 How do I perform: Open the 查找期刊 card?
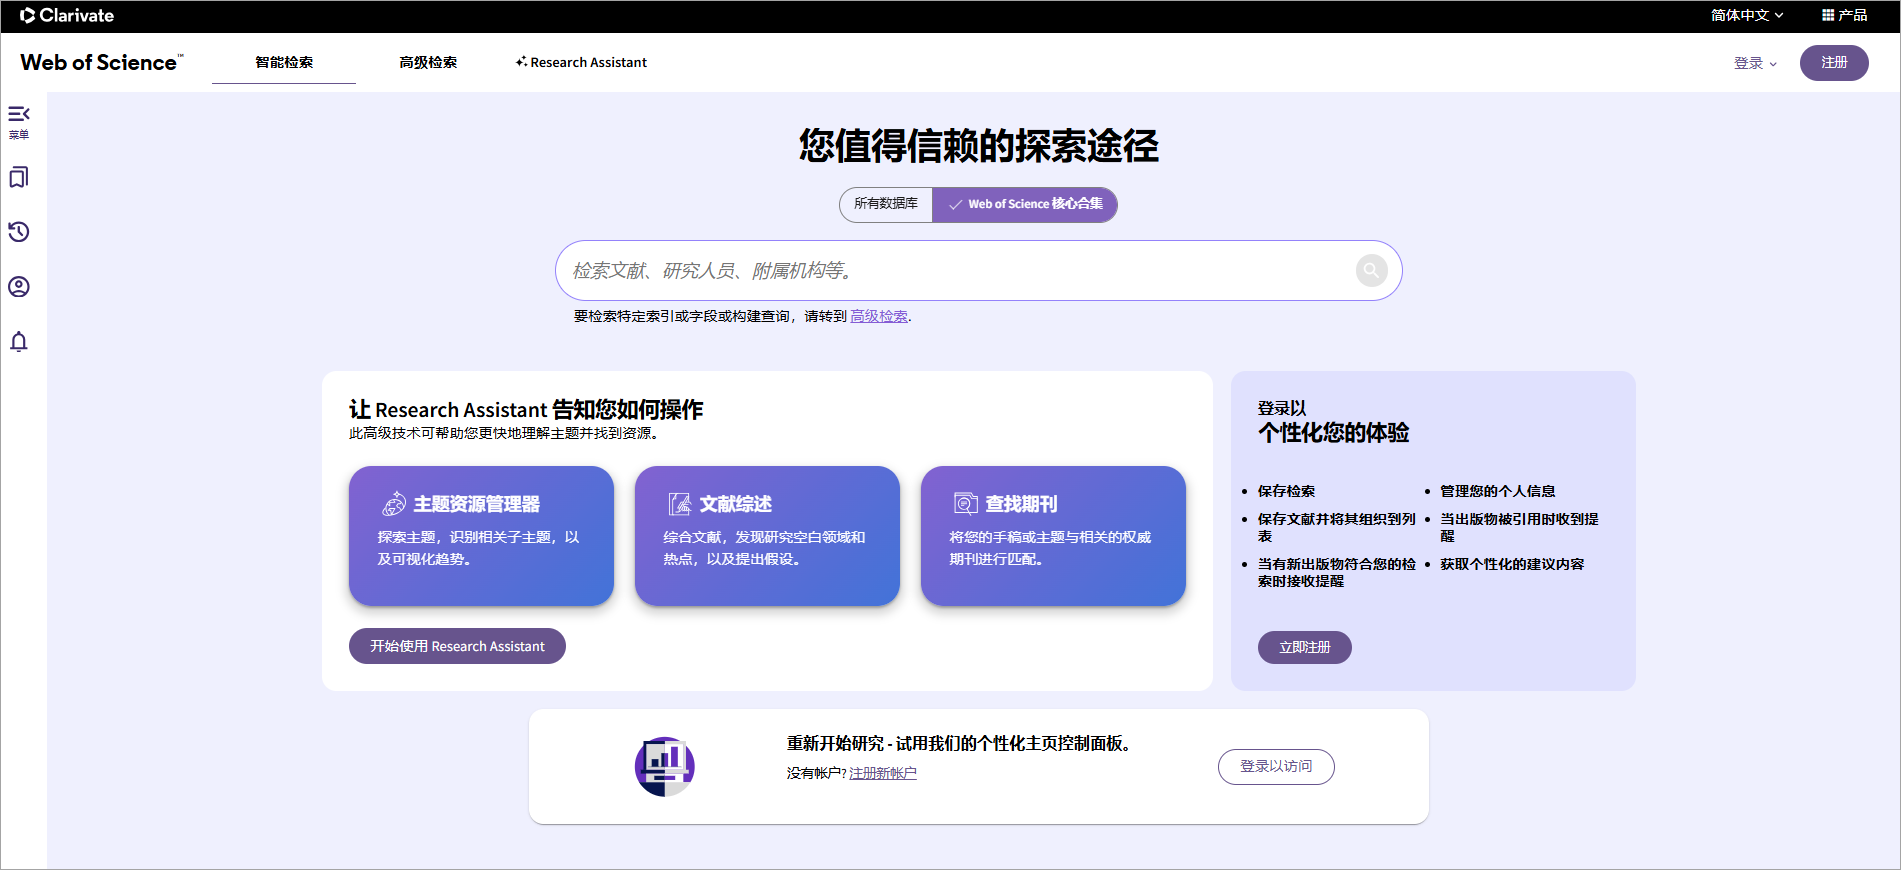pos(1053,536)
